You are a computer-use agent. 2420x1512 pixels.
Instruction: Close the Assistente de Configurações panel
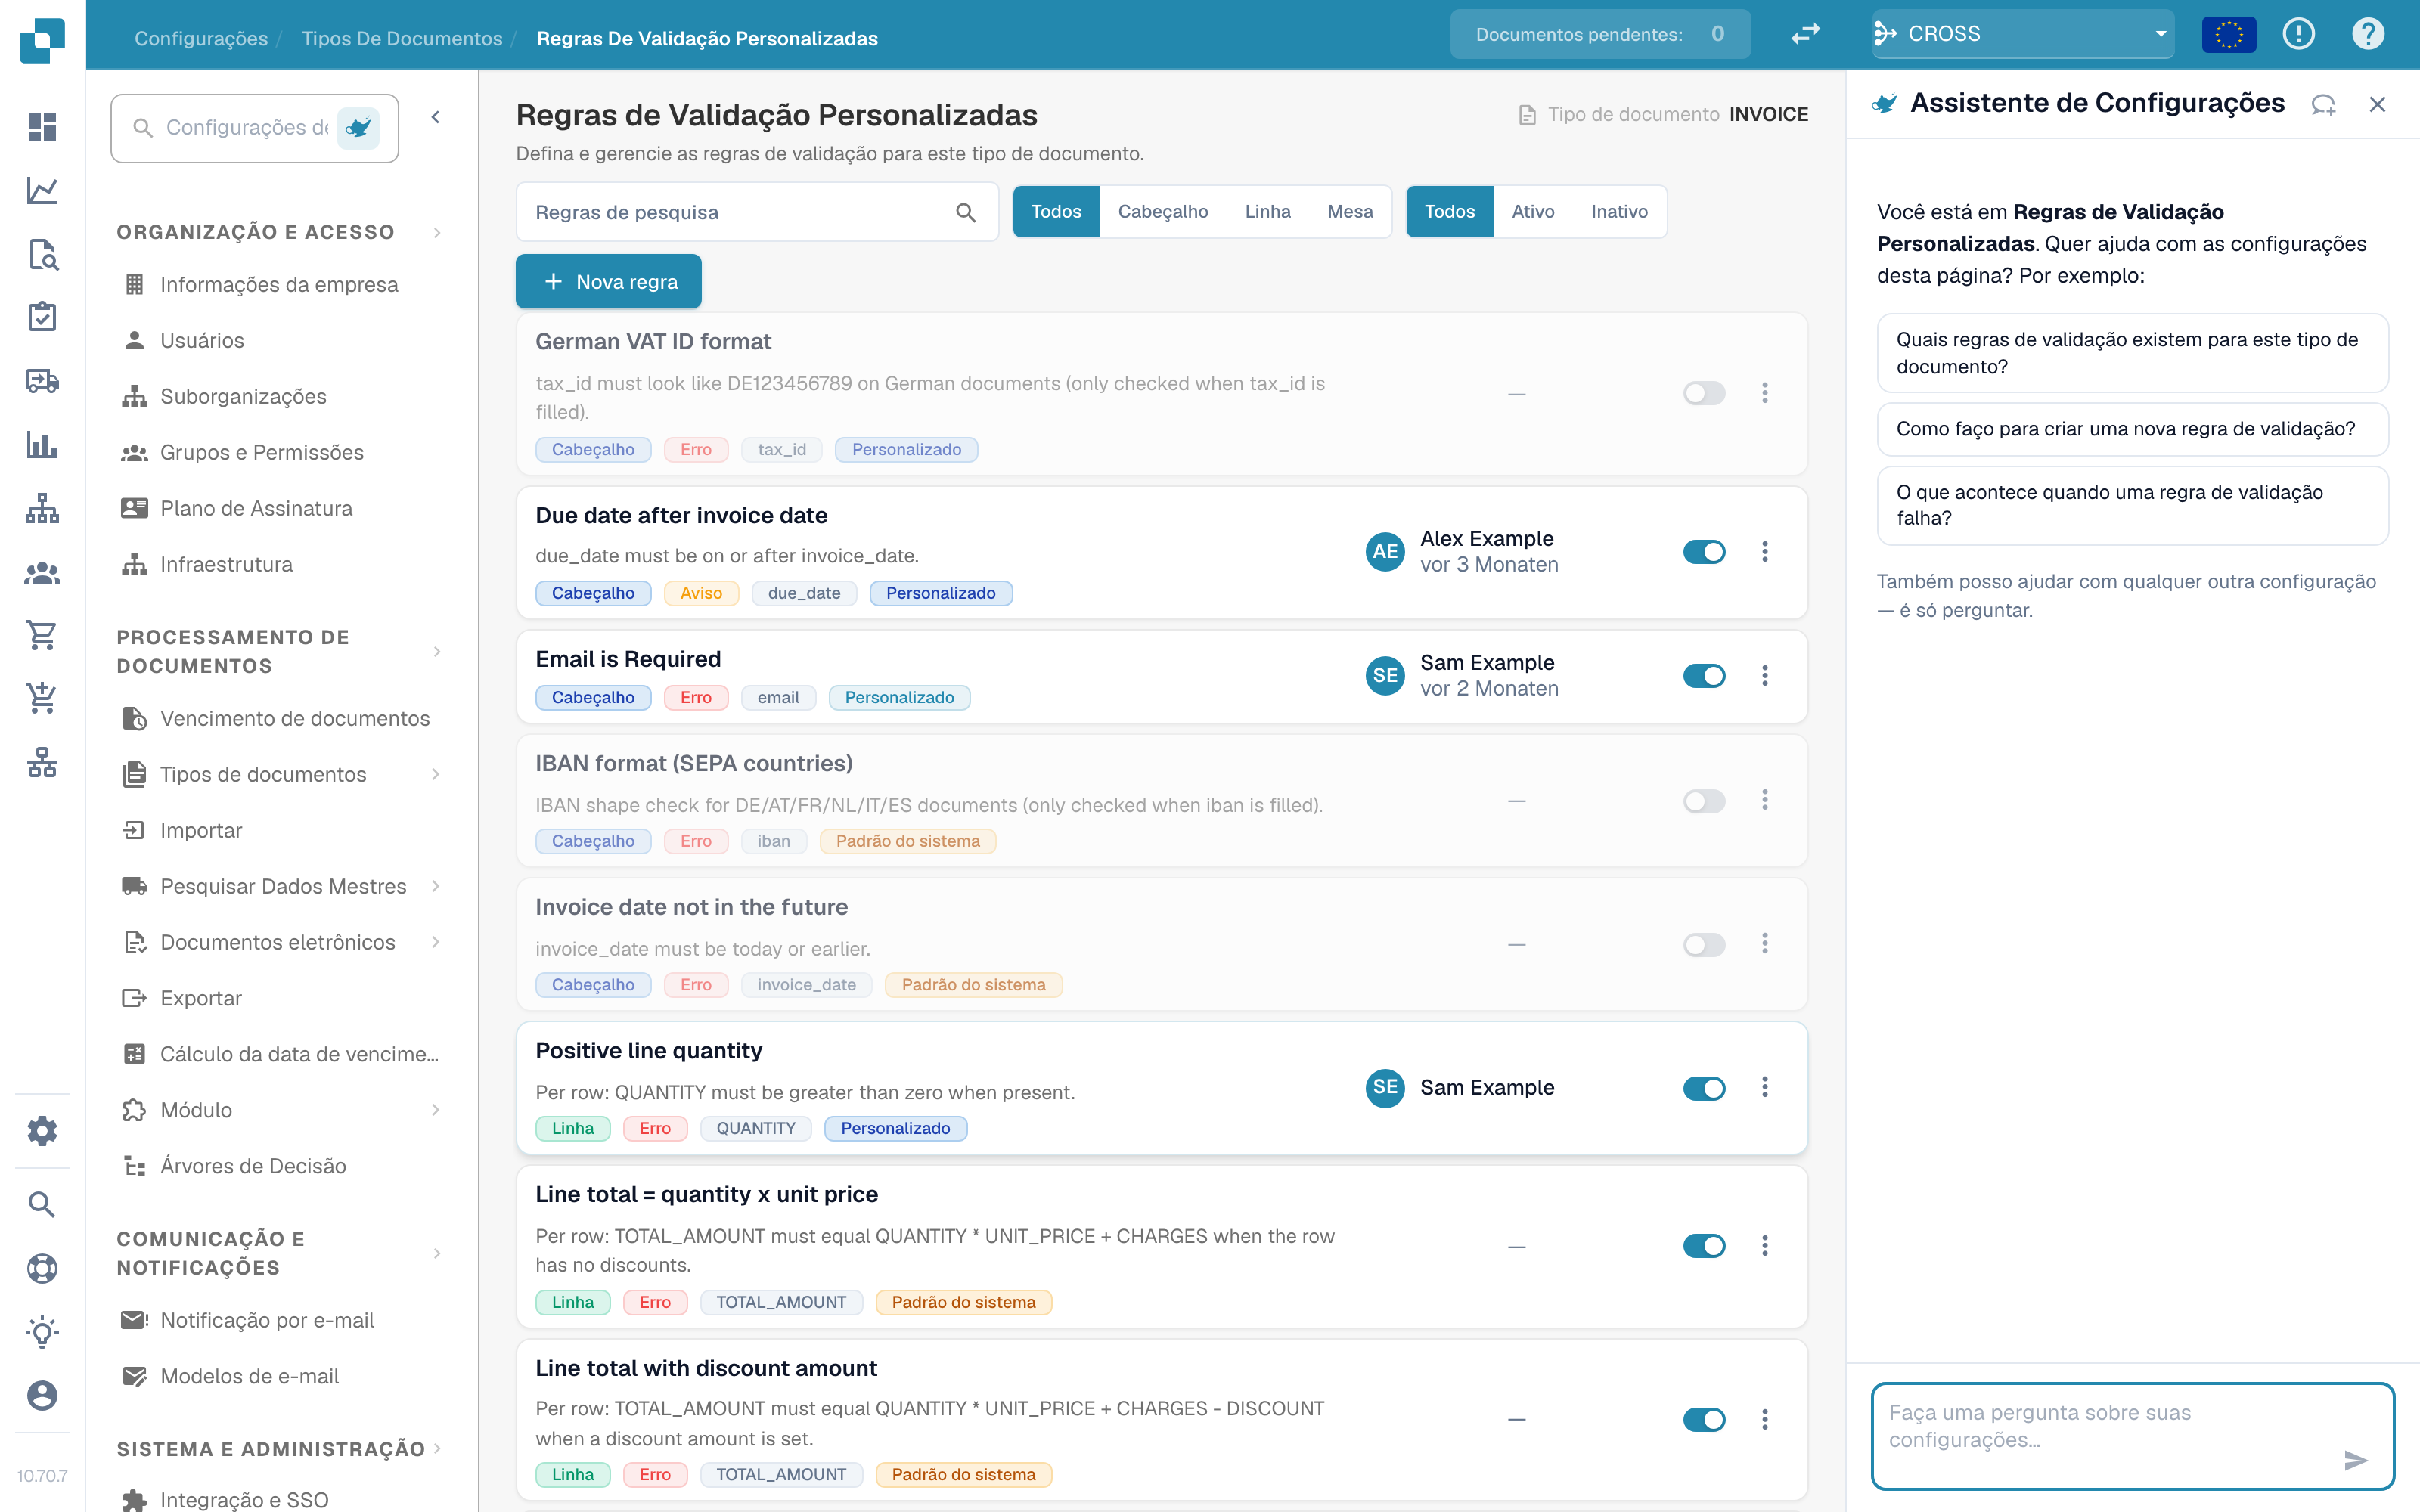(2377, 104)
